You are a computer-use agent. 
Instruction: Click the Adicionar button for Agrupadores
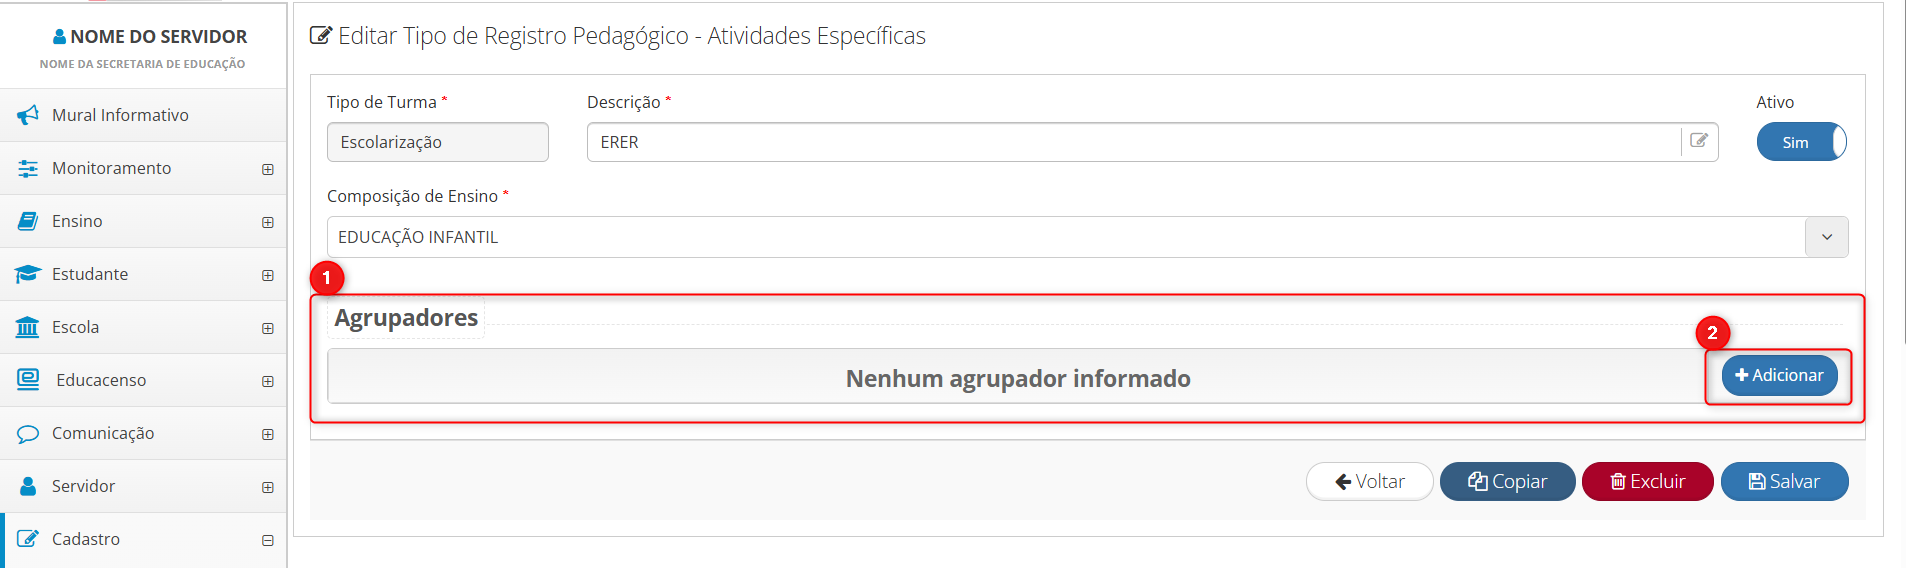click(1779, 375)
